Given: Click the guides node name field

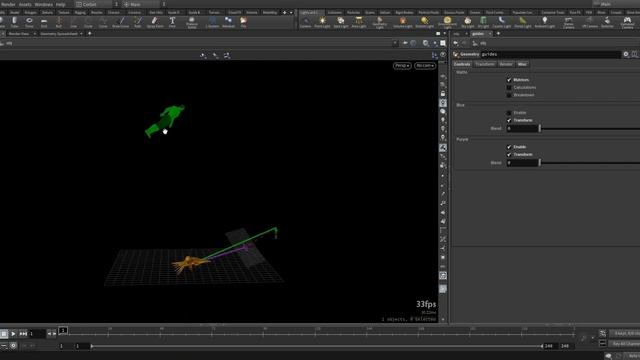Looking at the screenshot, I should 550,54.
